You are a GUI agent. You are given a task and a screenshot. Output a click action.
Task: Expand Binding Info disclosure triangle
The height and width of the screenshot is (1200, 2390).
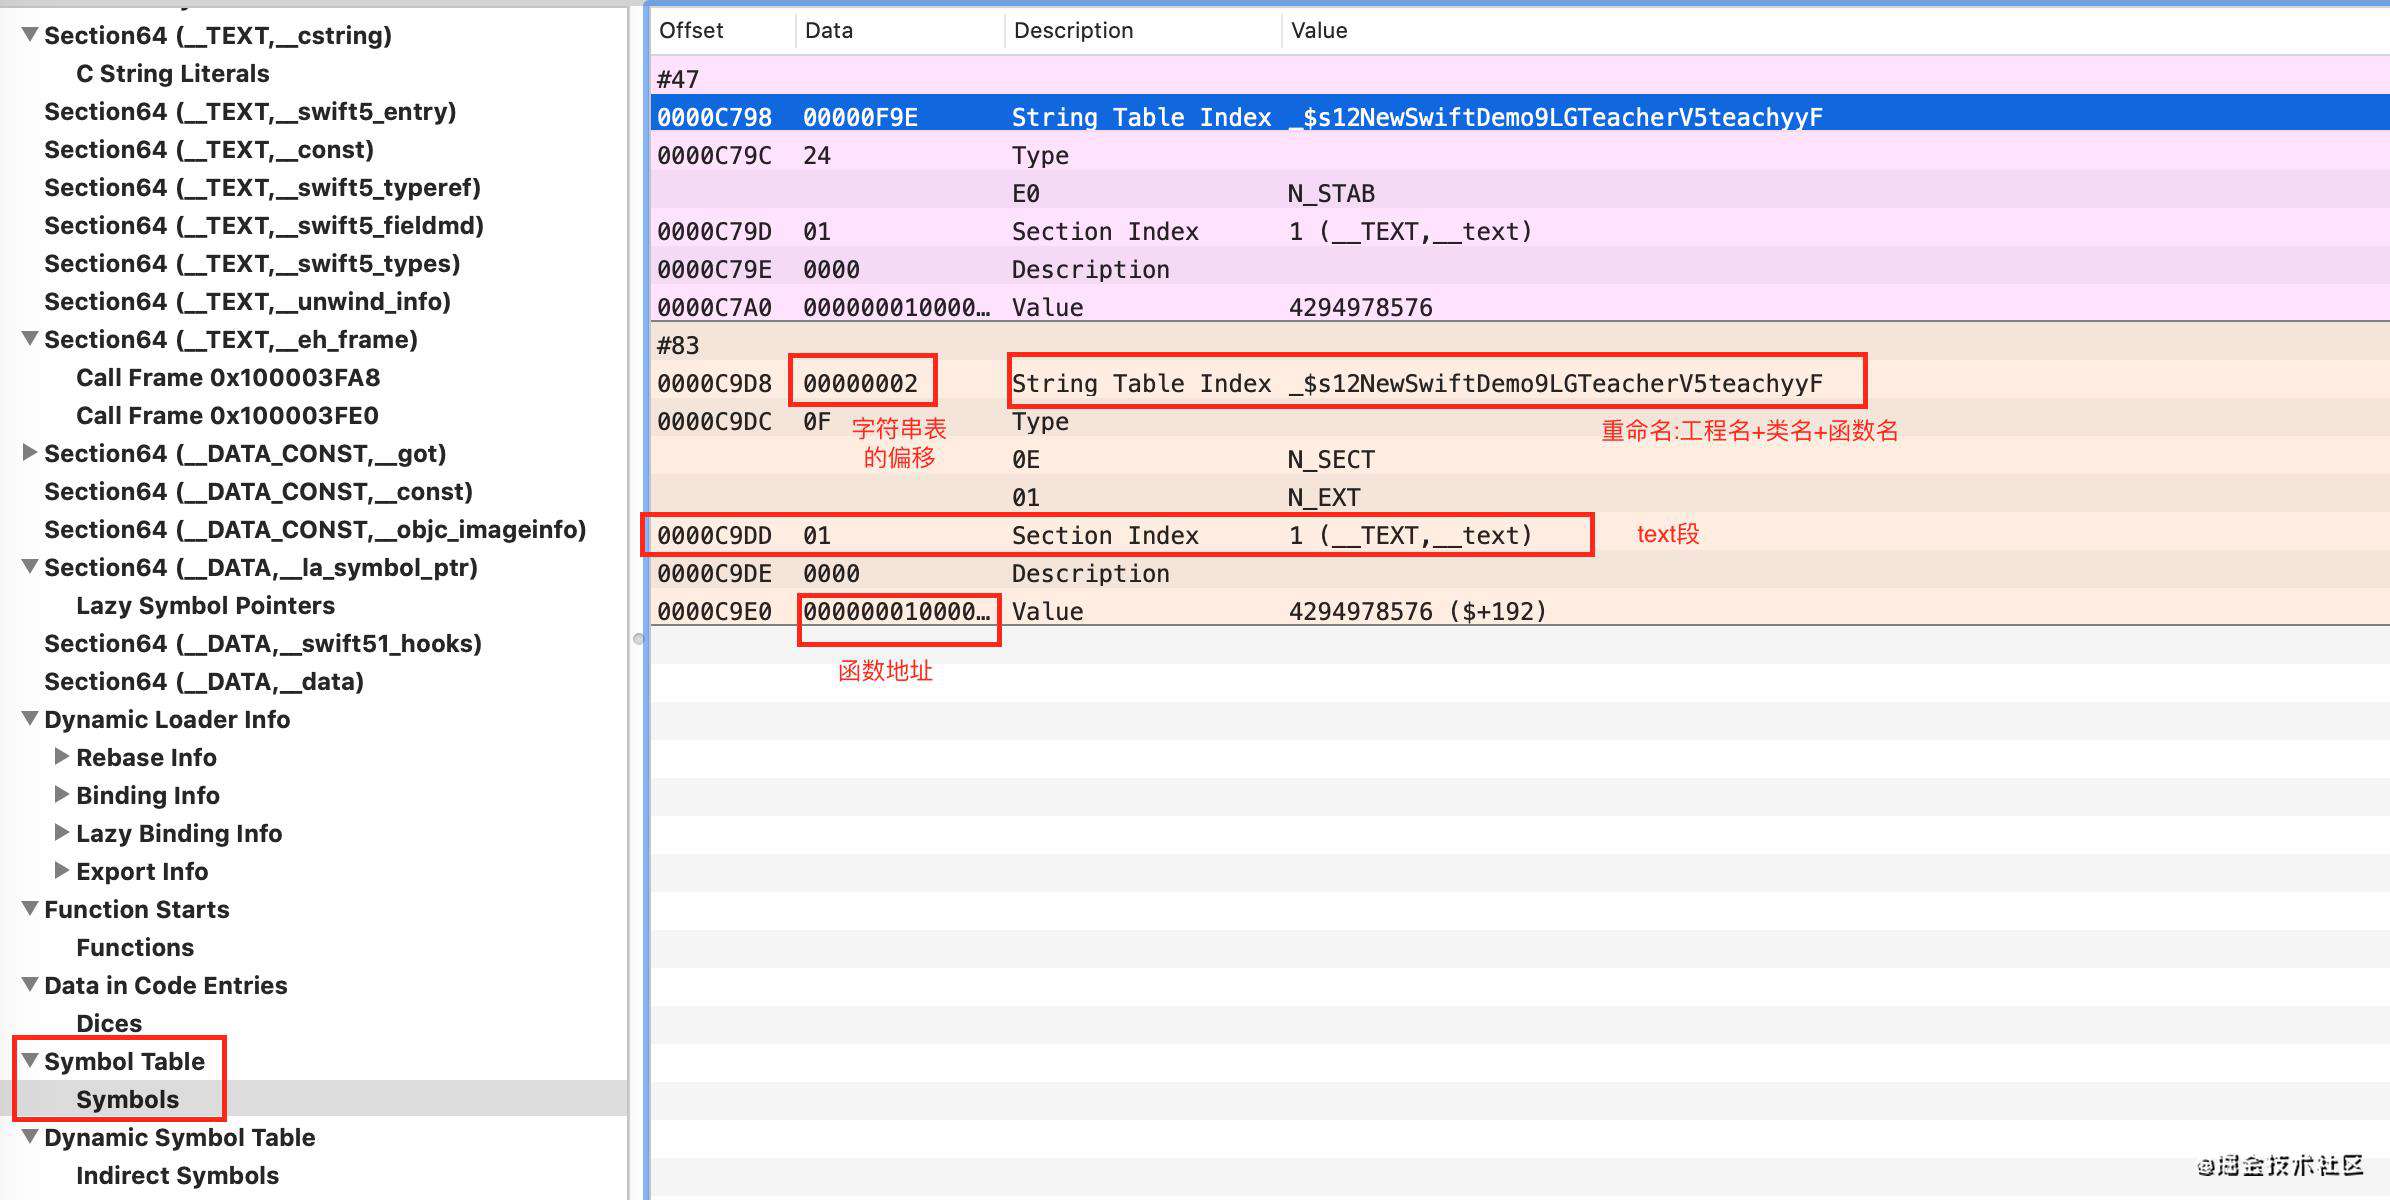tap(62, 795)
